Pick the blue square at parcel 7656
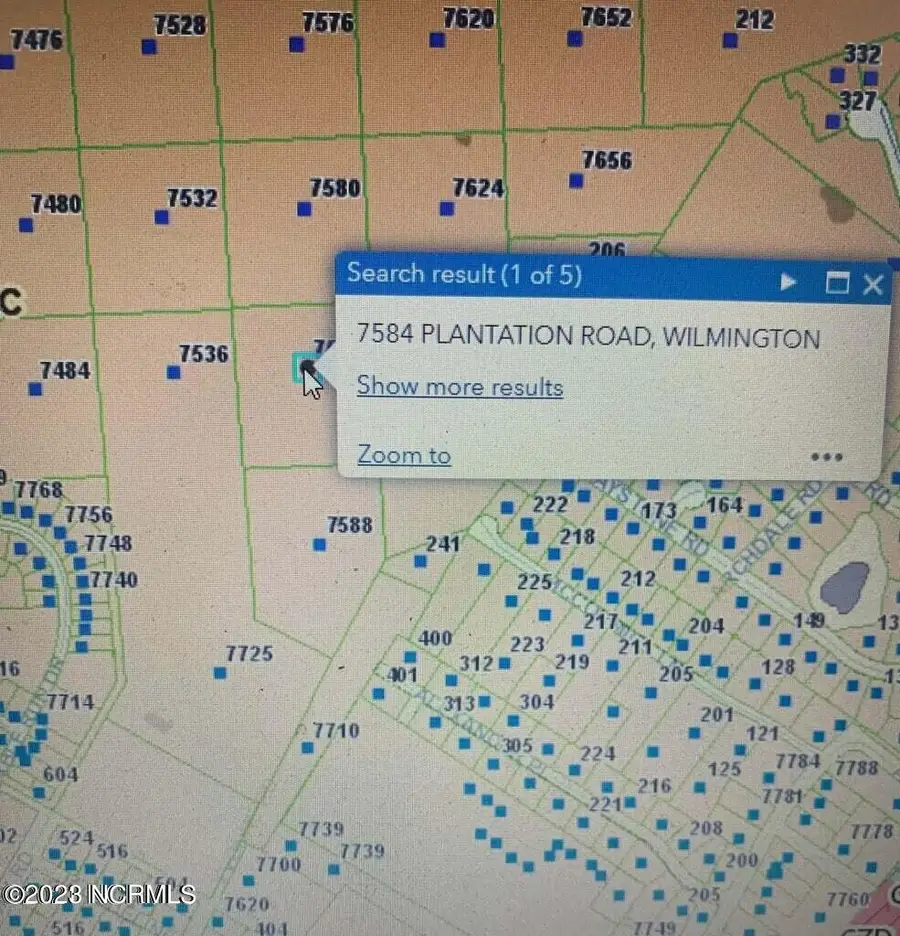The image size is (900, 936). [x=576, y=181]
